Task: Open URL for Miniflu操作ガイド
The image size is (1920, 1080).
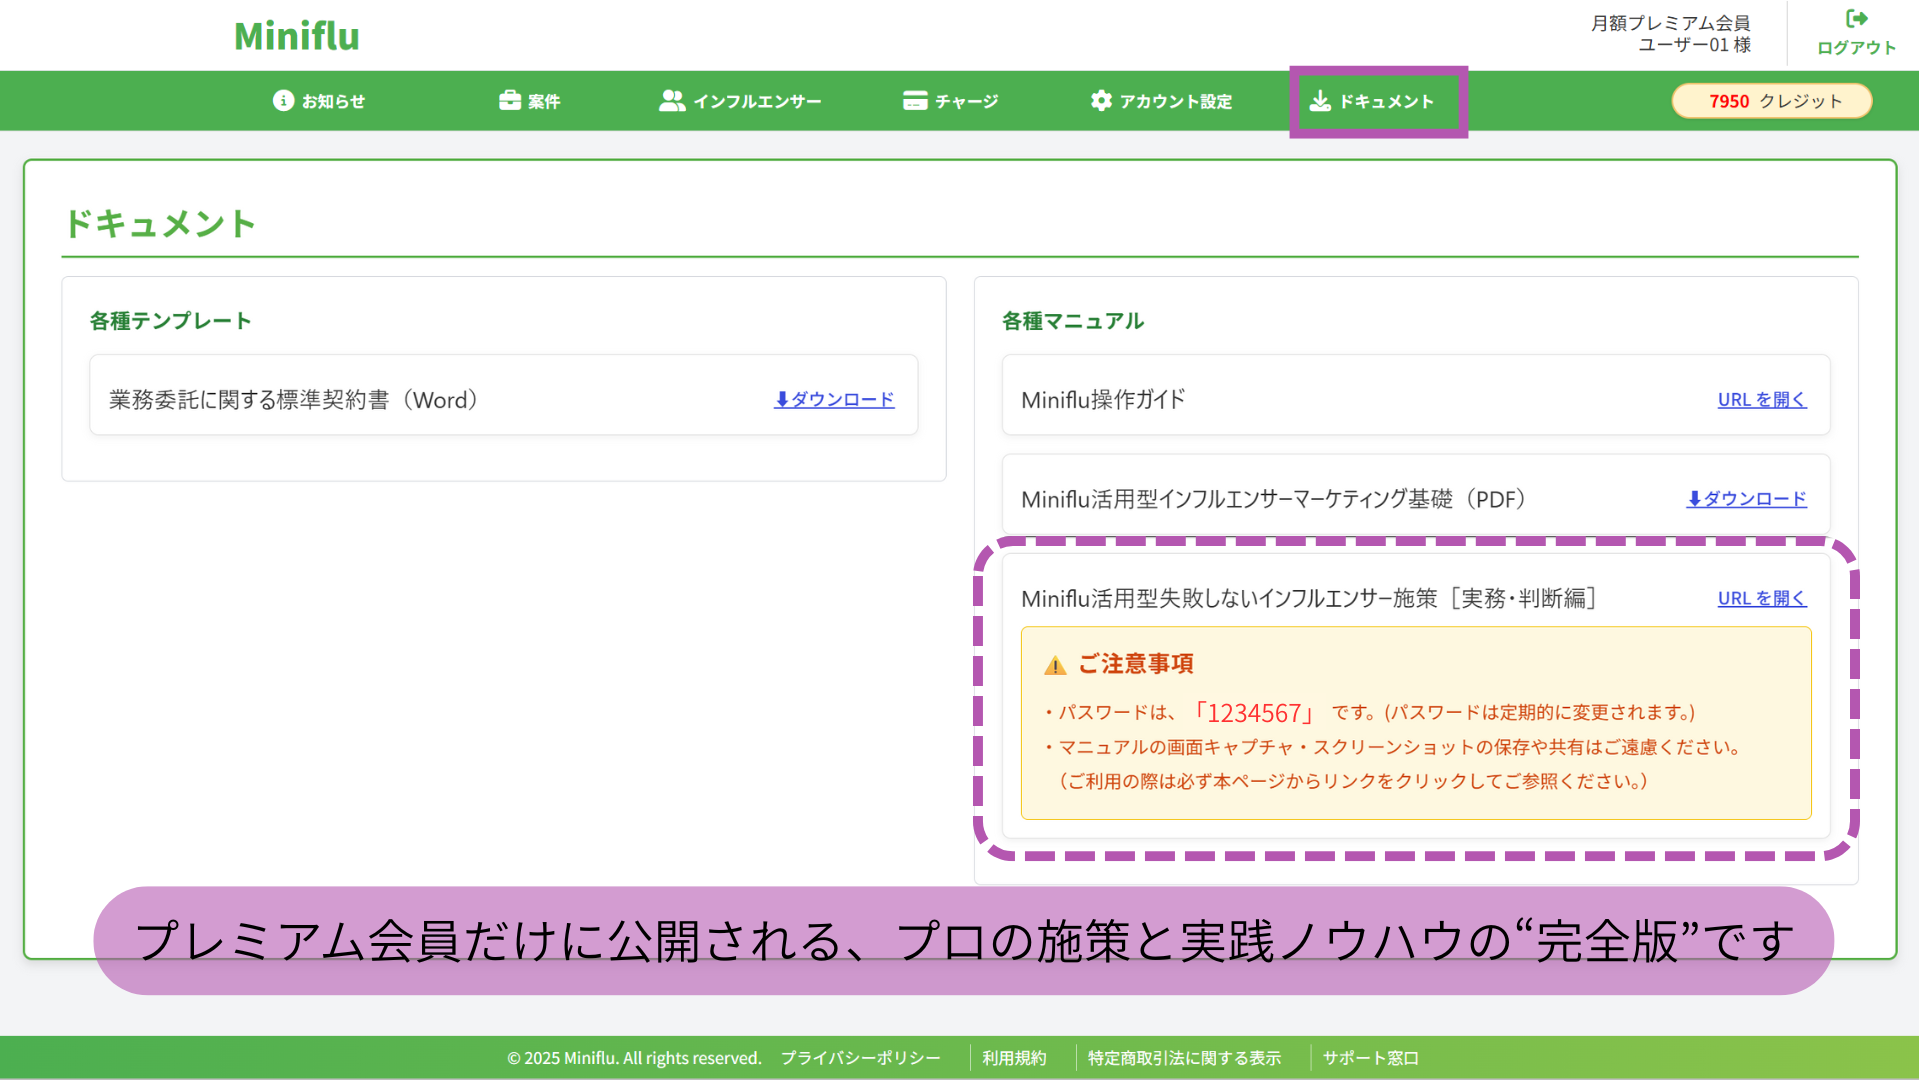Action: click(1761, 399)
